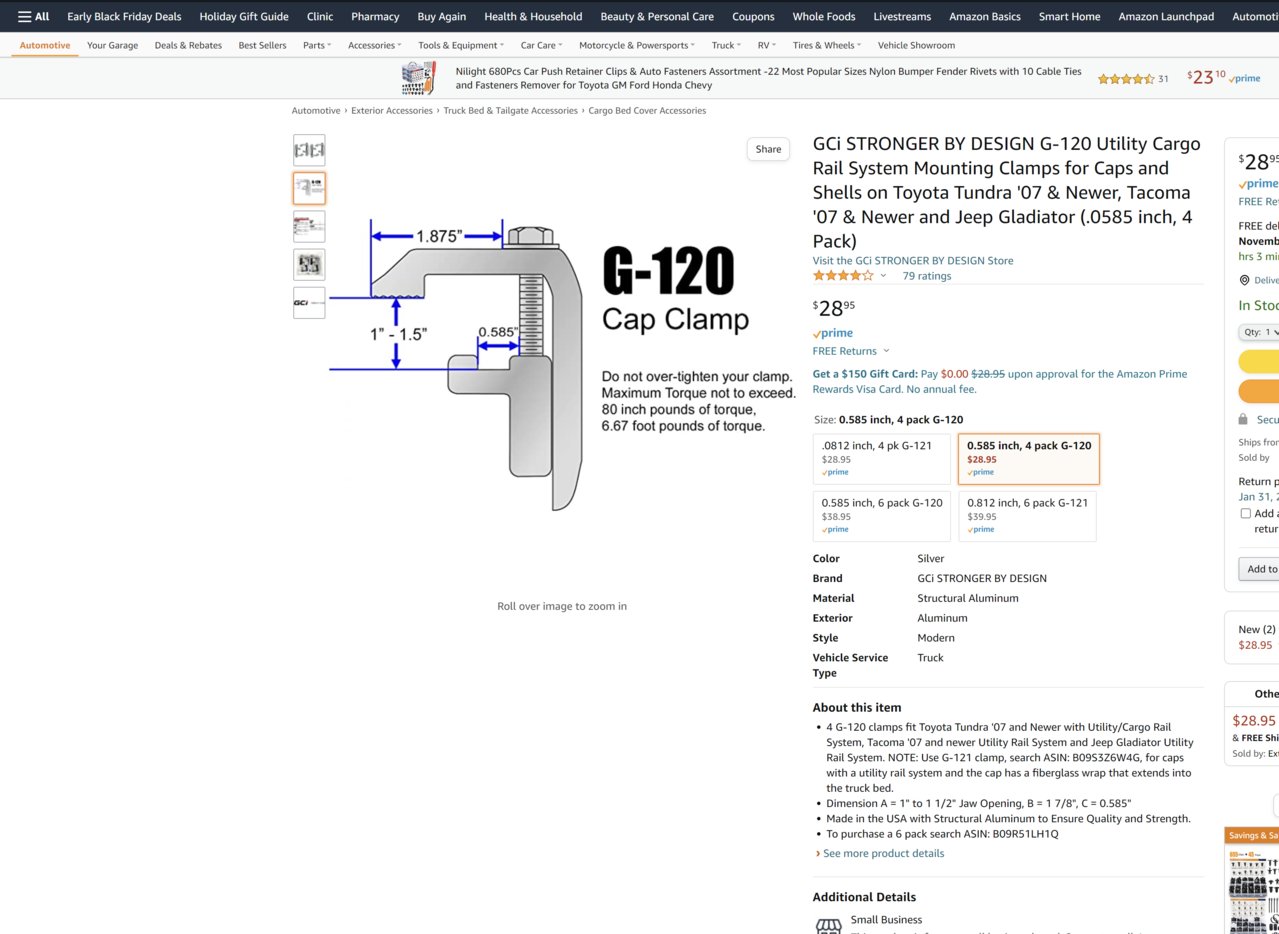Open Whole Foods in the top nav

click(824, 16)
